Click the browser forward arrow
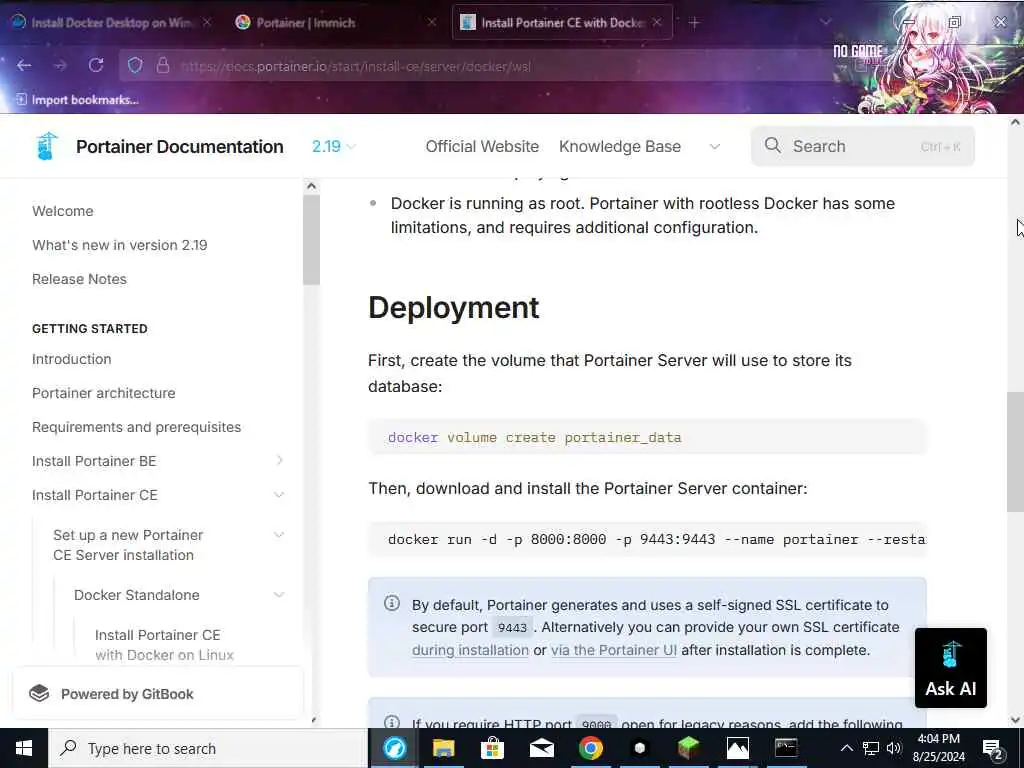The image size is (1024, 768). point(60,65)
